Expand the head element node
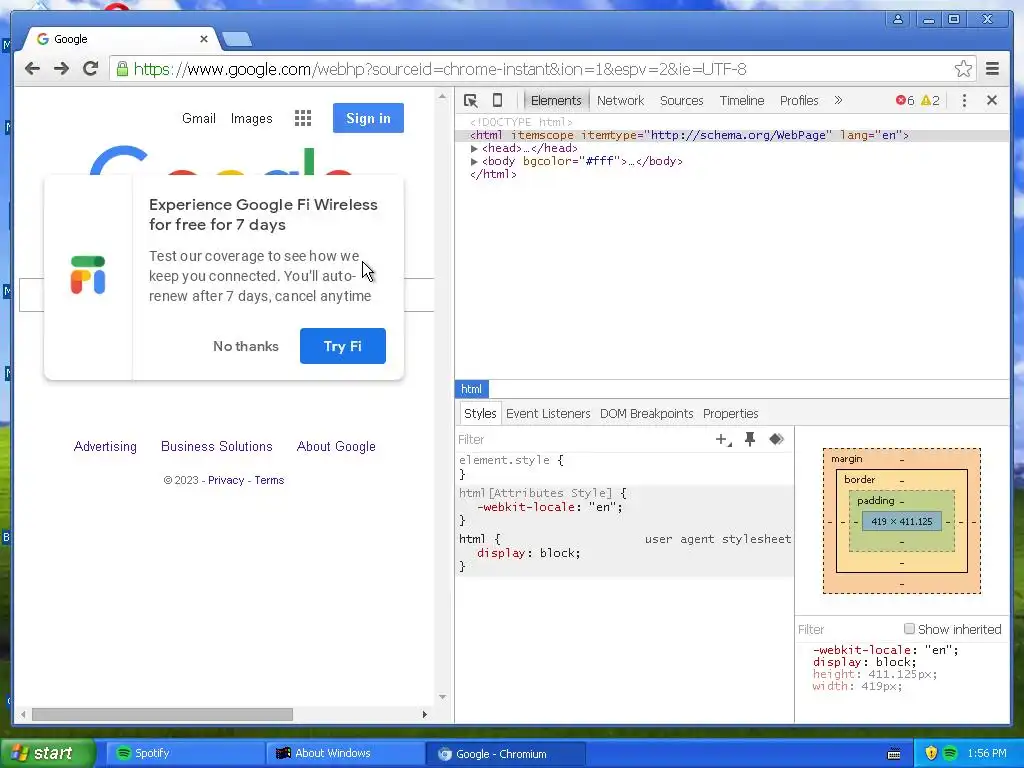Image resolution: width=1024 pixels, height=768 pixels. pos(474,148)
